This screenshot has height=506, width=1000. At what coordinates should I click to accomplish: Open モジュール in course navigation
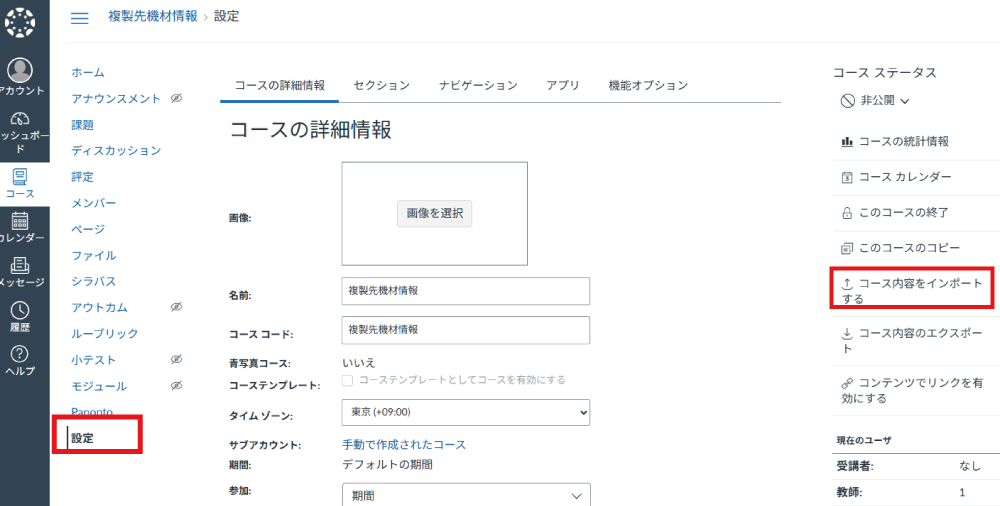click(99, 386)
